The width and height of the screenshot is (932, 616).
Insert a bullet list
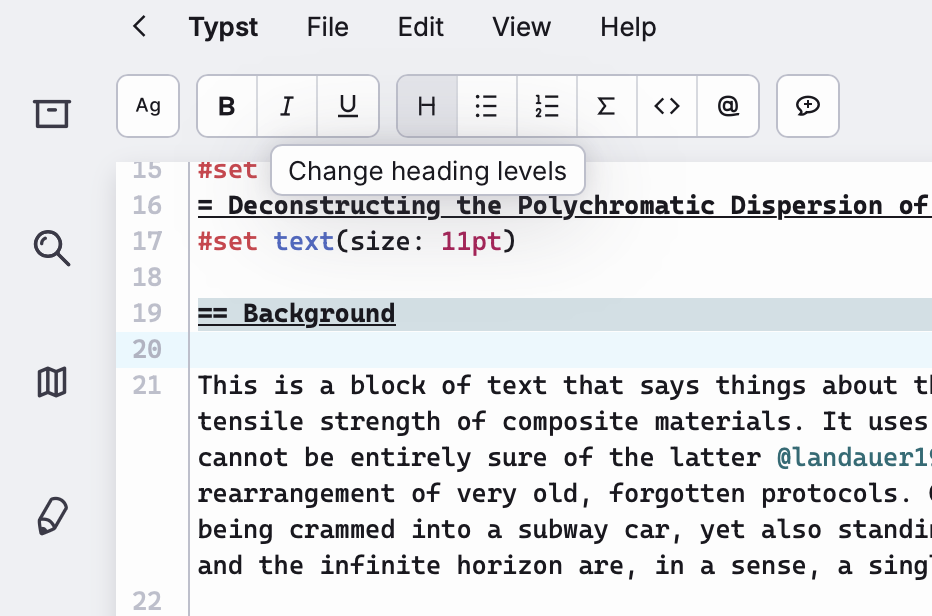(487, 106)
